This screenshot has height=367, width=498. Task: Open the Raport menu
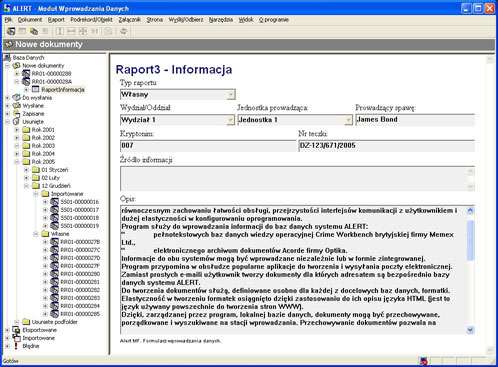56,20
